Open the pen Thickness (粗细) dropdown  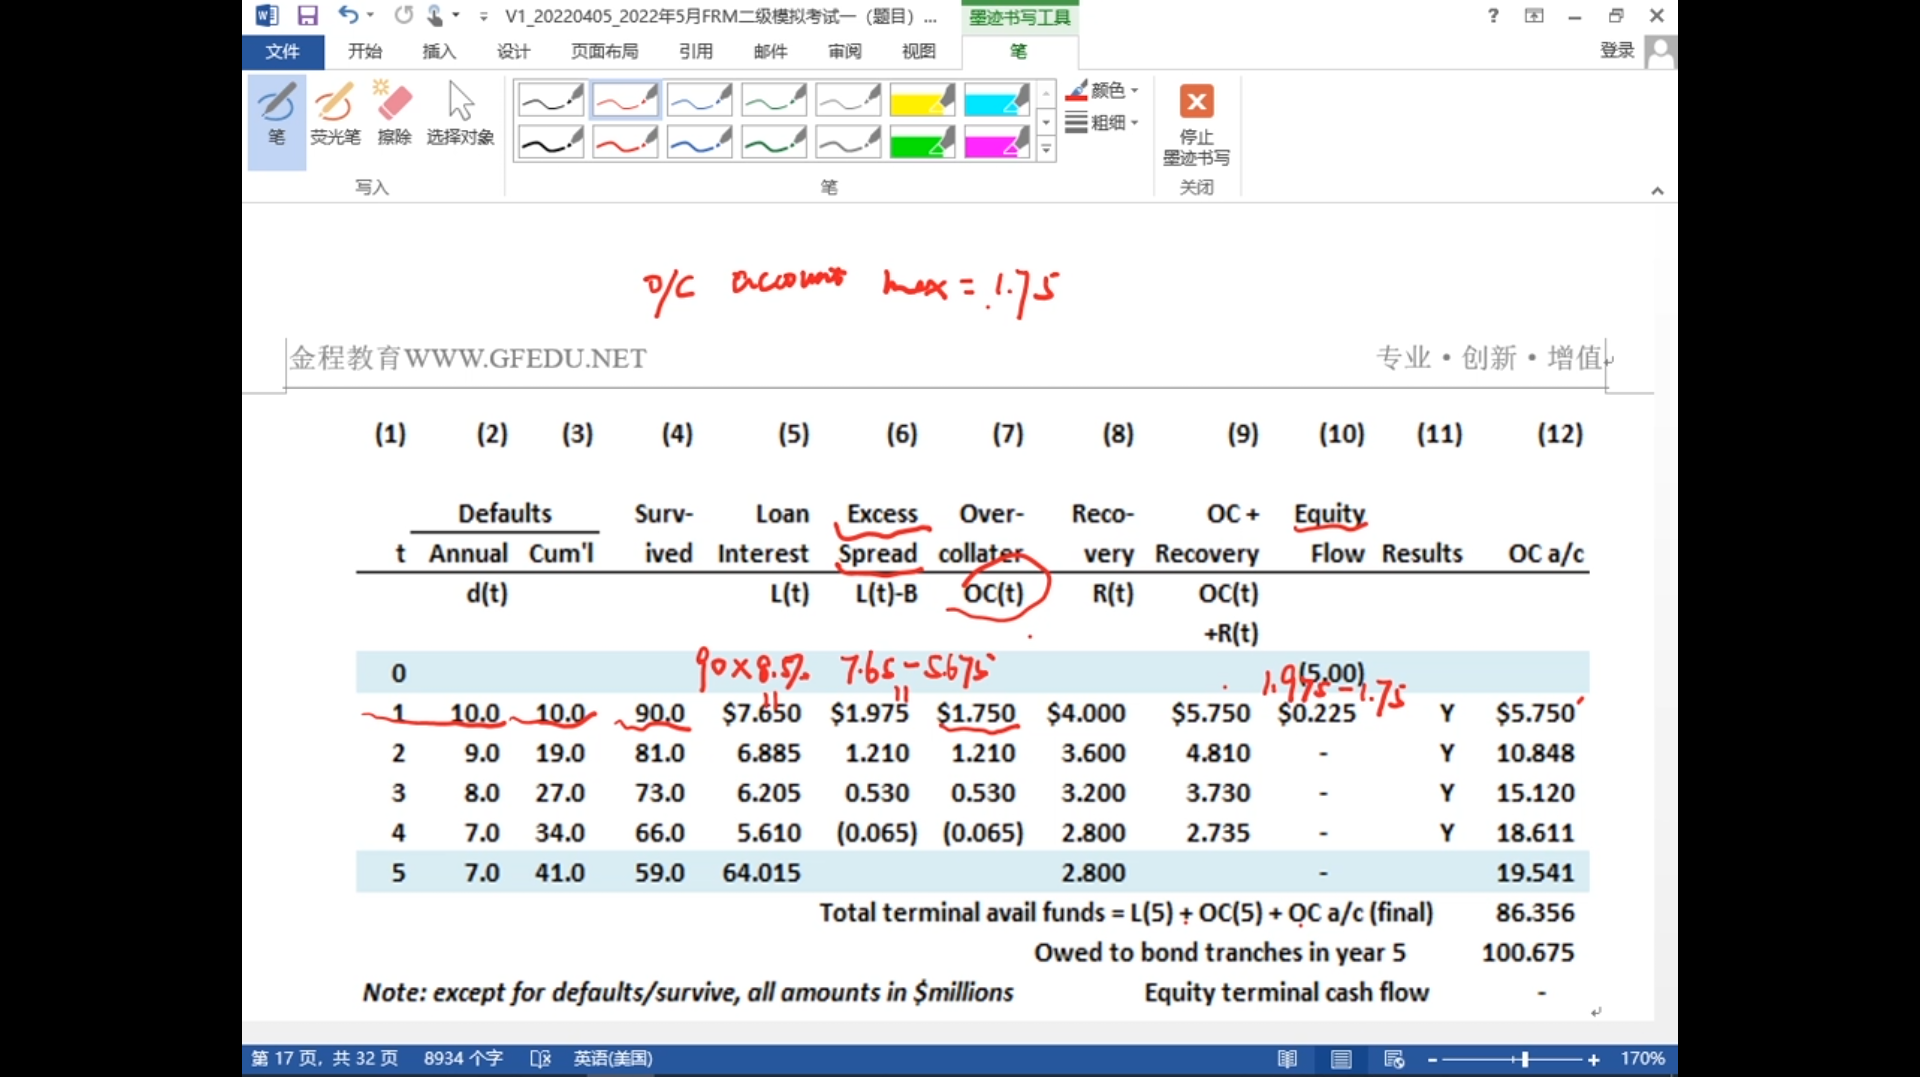coord(1103,122)
